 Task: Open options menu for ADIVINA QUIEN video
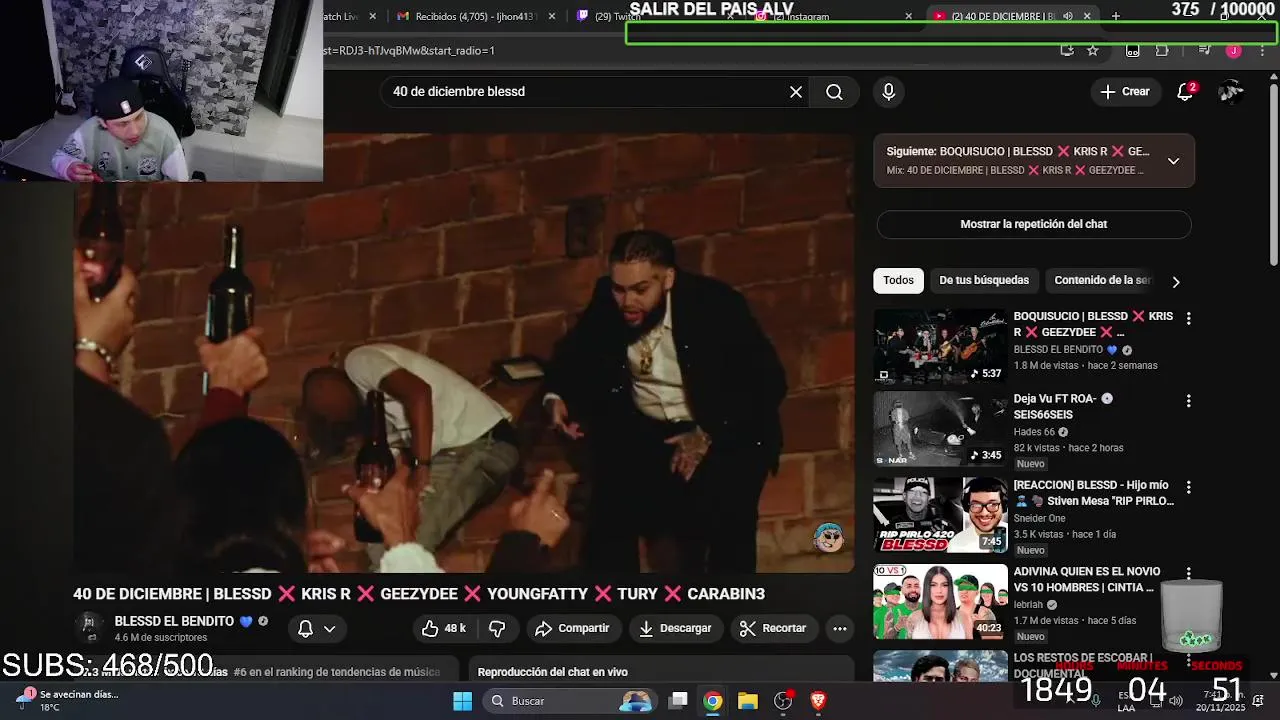pyautogui.click(x=1188, y=573)
